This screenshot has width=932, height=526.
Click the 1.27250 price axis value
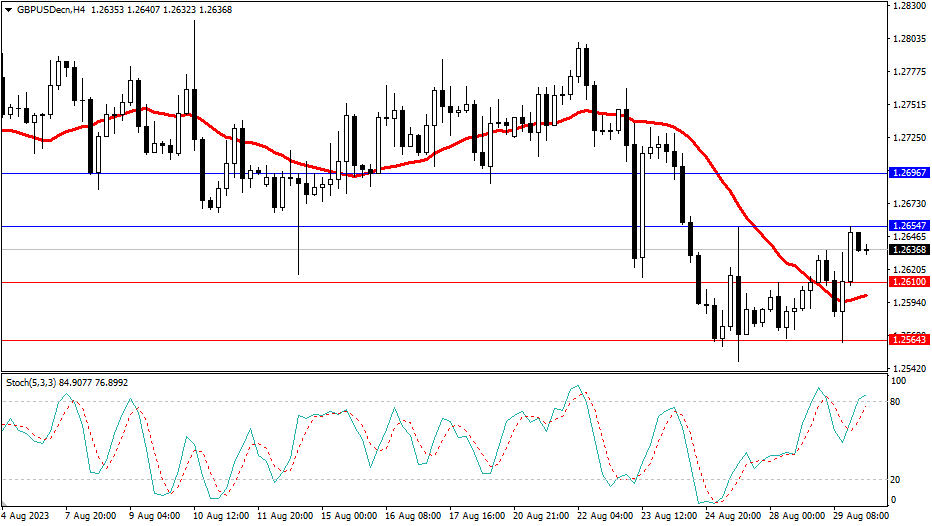(x=909, y=138)
